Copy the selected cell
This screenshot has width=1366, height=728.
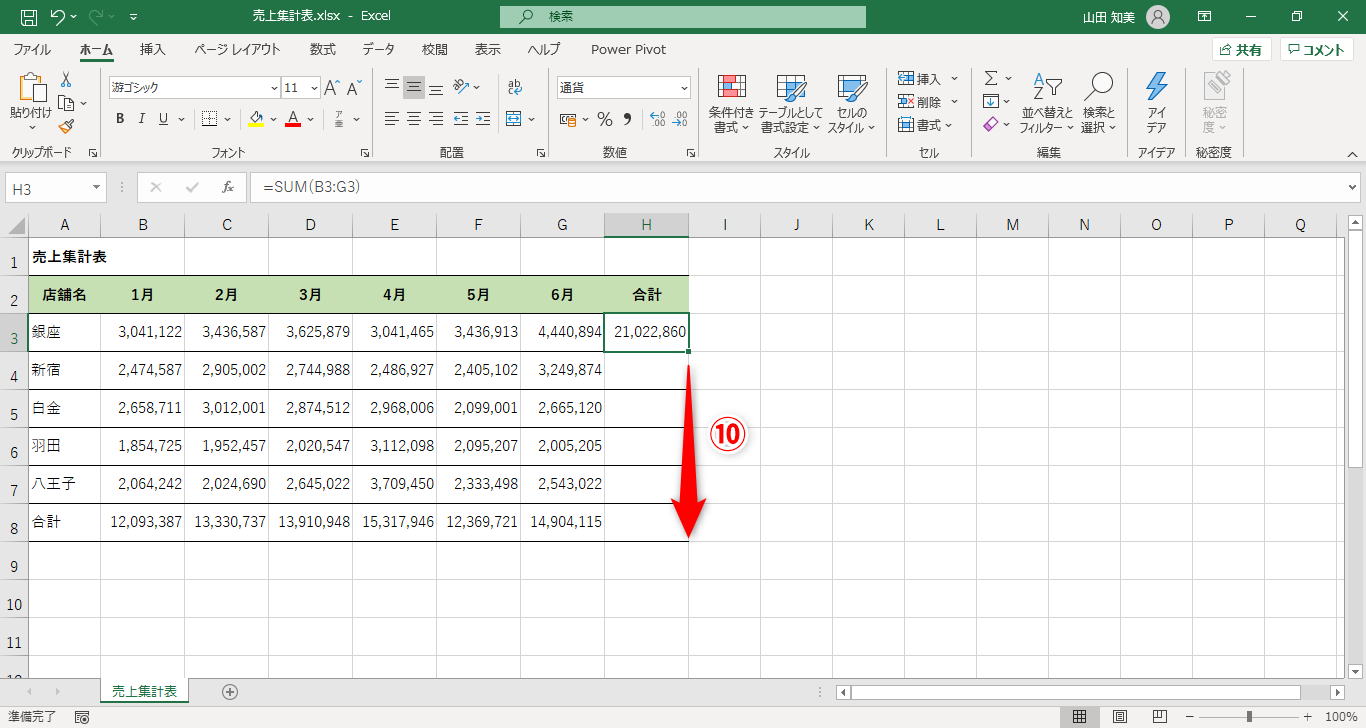pyautogui.click(x=66, y=103)
